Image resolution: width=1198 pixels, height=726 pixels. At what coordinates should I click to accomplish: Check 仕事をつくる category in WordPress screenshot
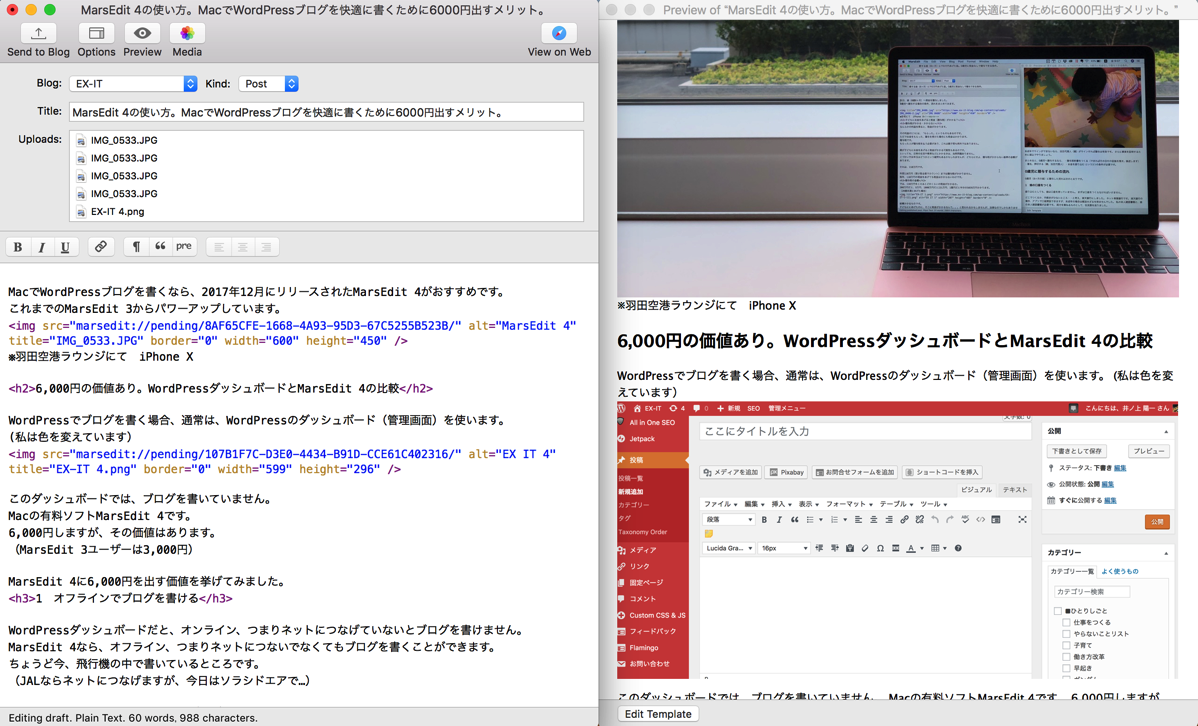pyautogui.click(x=1067, y=622)
